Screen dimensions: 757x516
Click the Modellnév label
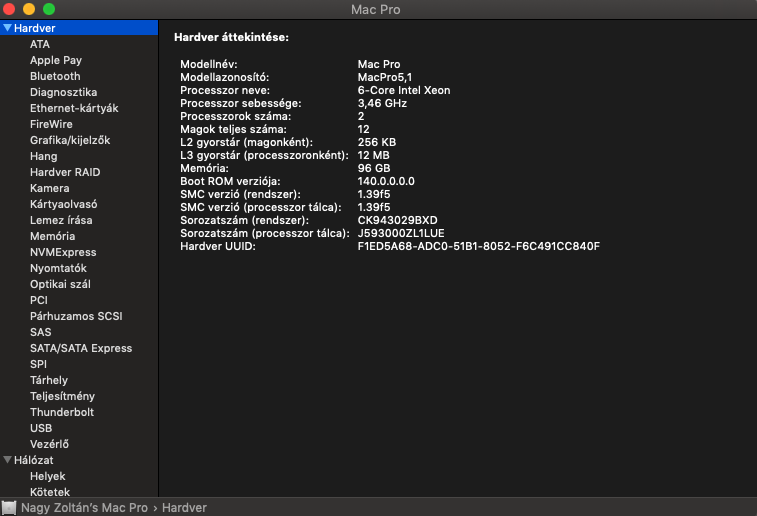[x=209, y=64]
